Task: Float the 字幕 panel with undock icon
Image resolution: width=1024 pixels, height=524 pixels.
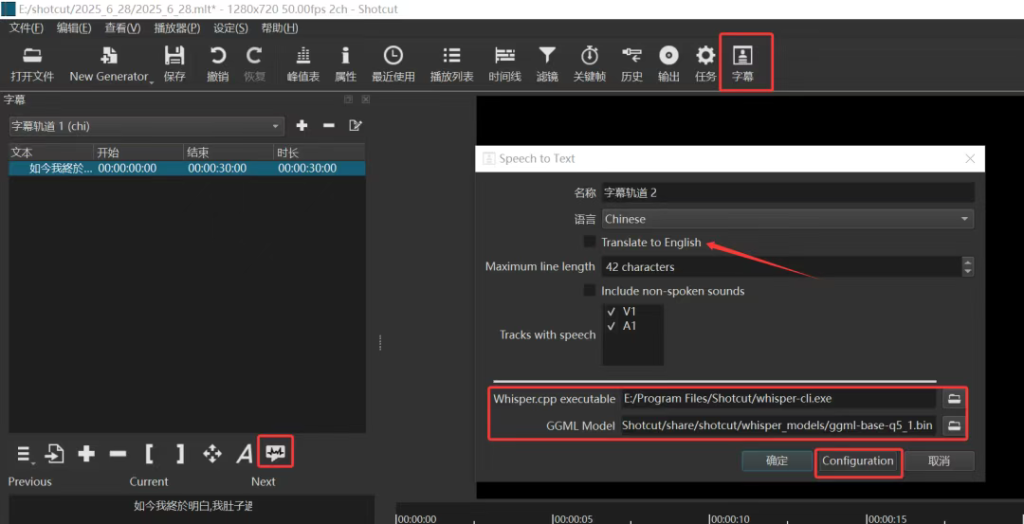Action: (x=349, y=99)
